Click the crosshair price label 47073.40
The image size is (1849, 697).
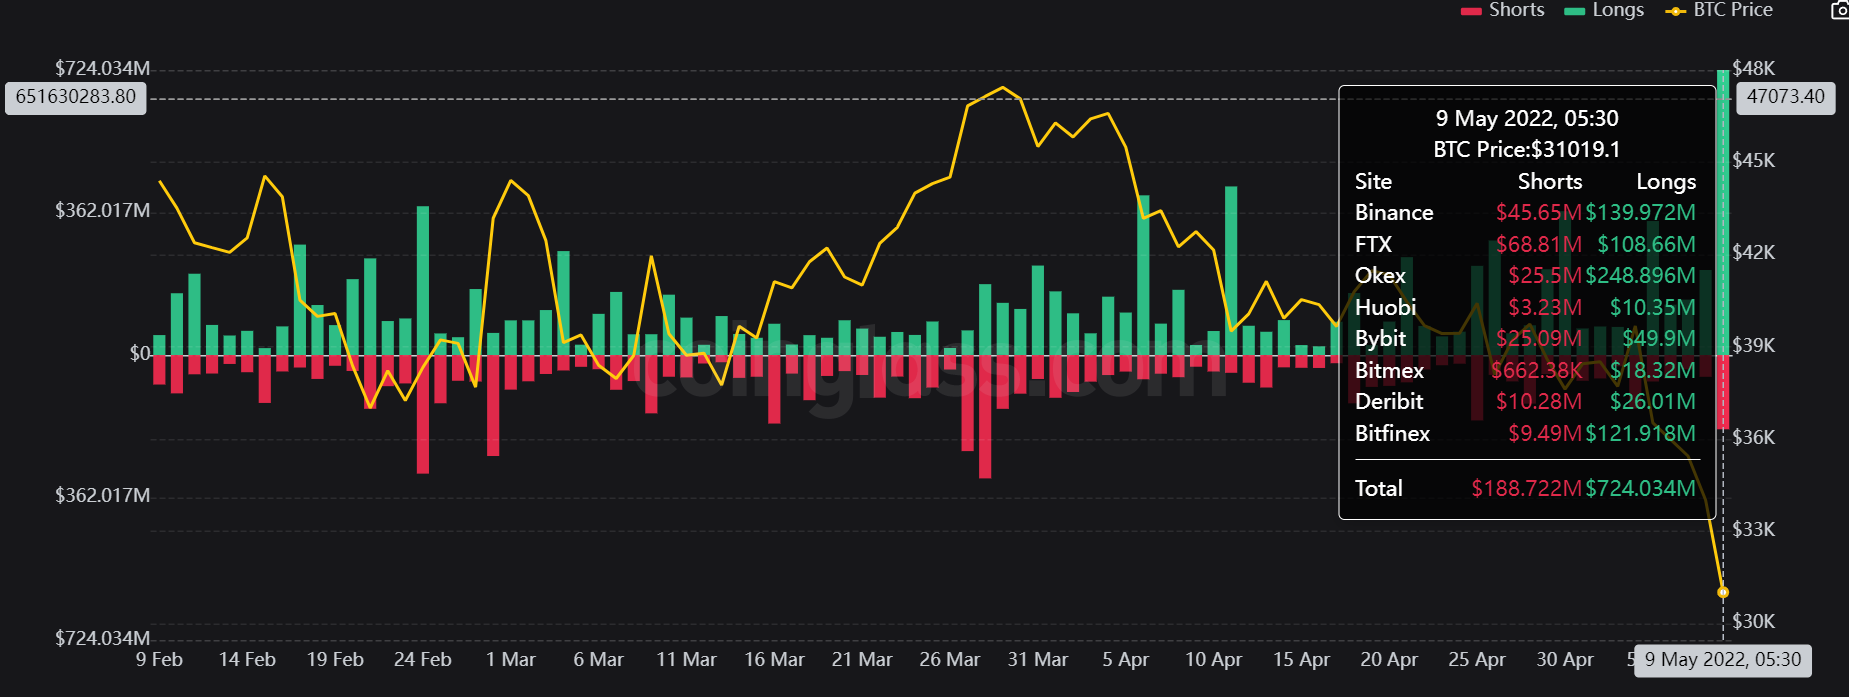[x=1786, y=97]
